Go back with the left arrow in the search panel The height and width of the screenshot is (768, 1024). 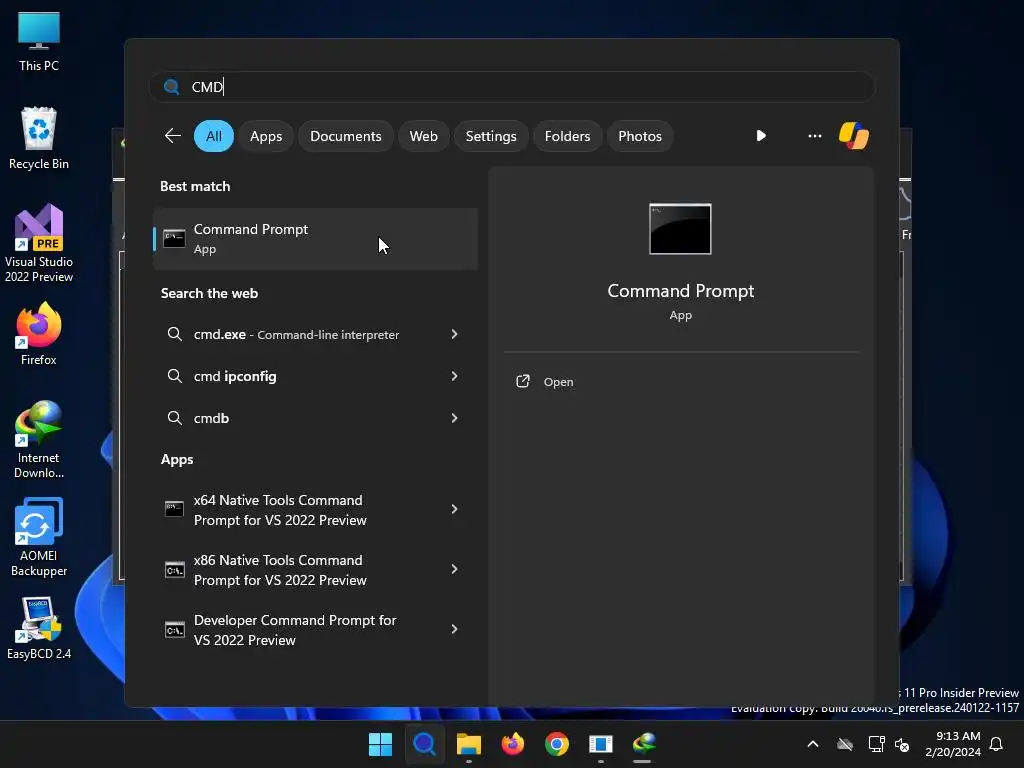(x=172, y=136)
